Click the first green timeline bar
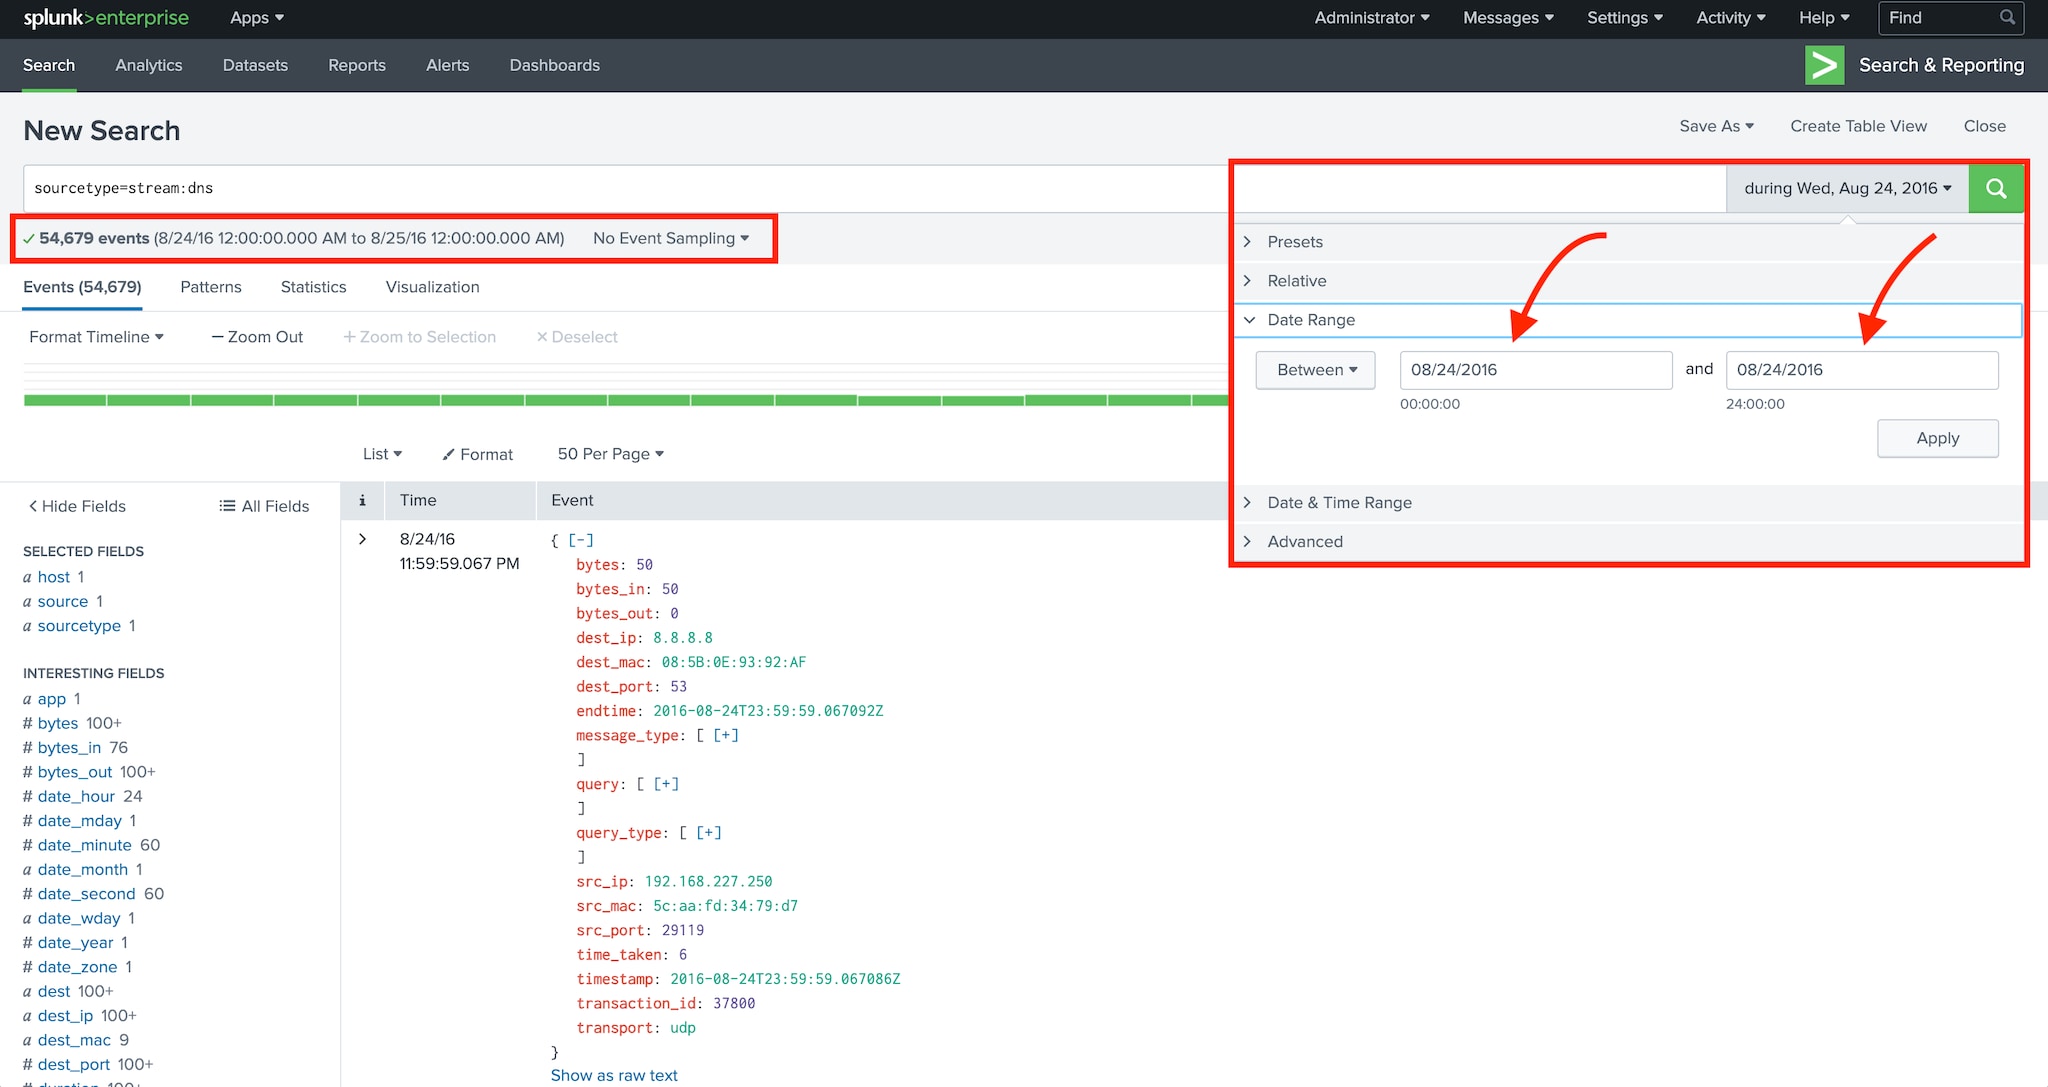This screenshot has height=1087, width=2048. [x=65, y=400]
